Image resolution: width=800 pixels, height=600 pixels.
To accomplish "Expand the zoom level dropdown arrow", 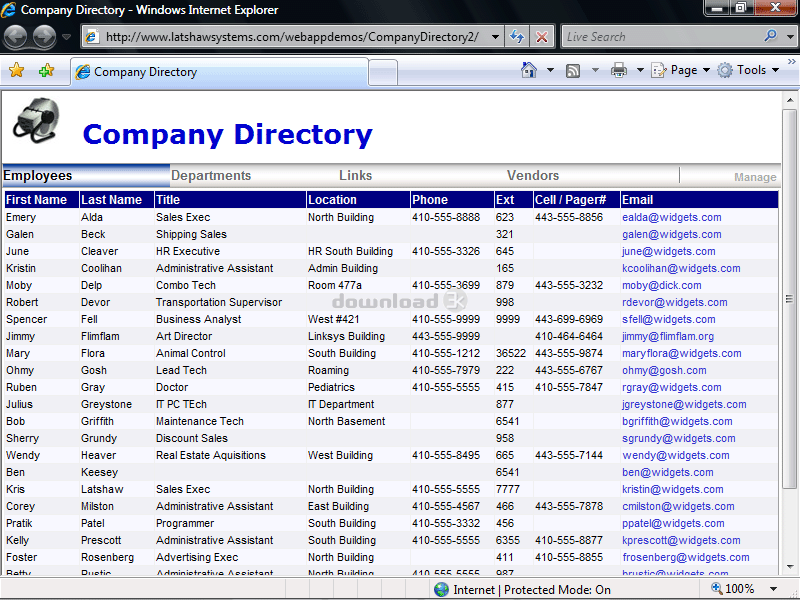I will tap(773, 589).
